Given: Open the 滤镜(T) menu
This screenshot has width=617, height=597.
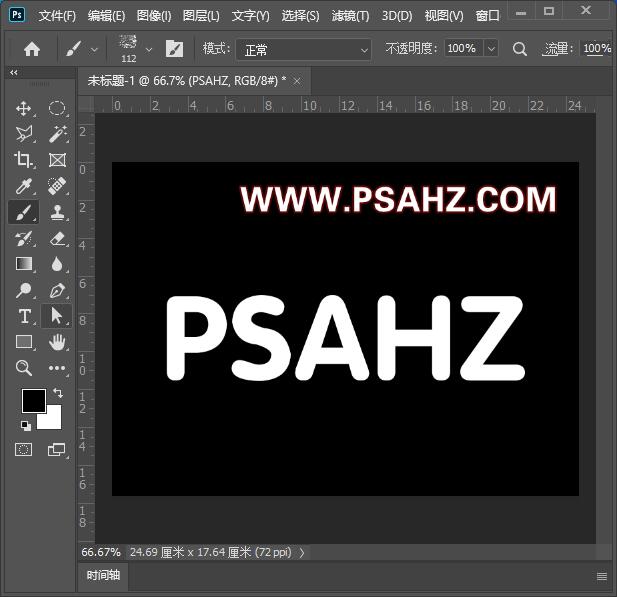Looking at the screenshot, I should (350, 16).
